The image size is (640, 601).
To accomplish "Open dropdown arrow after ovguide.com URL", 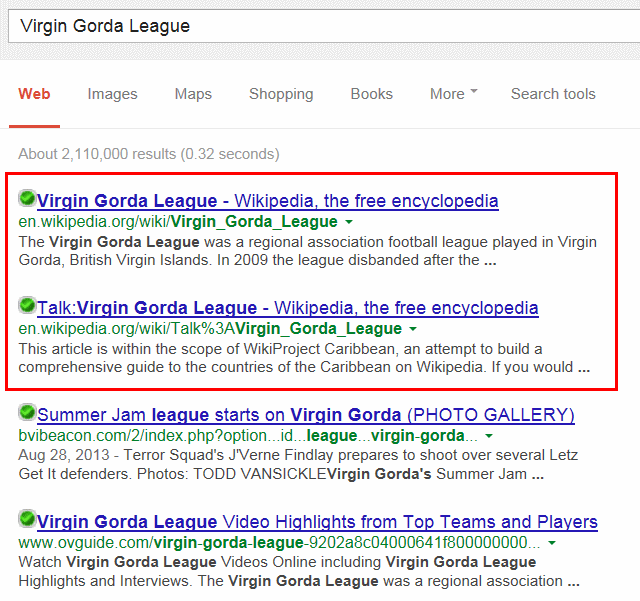I will (x=552, y=543).
